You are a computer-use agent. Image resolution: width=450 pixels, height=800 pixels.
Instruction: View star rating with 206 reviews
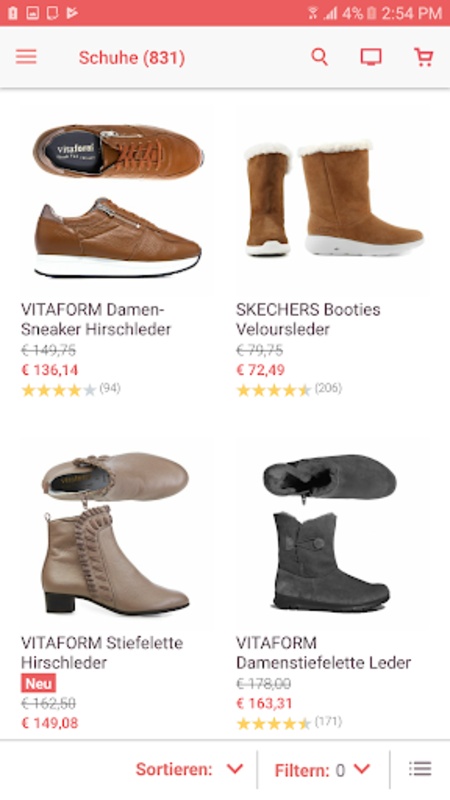point(289,389)
